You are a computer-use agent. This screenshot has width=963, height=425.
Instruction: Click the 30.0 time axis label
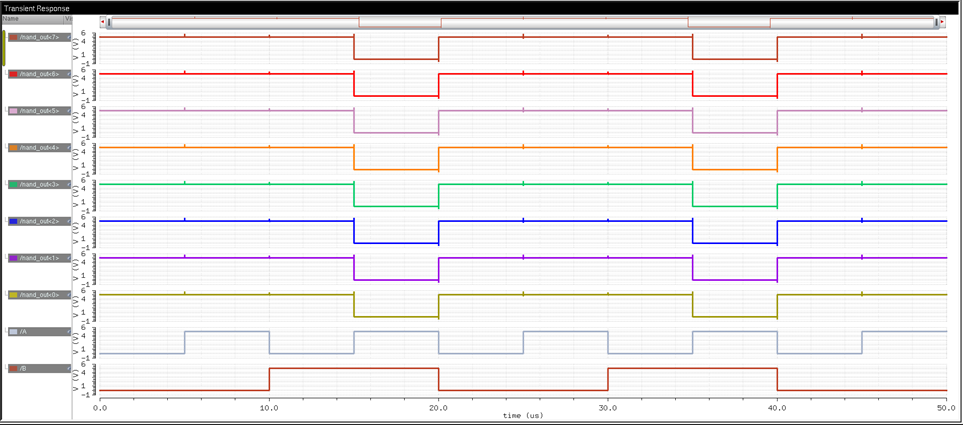[608, 407]
